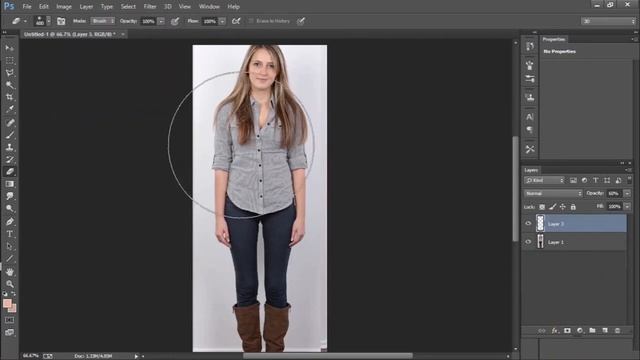Select the Eyedropper tool
This screenshot has height=360, width=640.
pyautogui.click(x=9, y=109)
